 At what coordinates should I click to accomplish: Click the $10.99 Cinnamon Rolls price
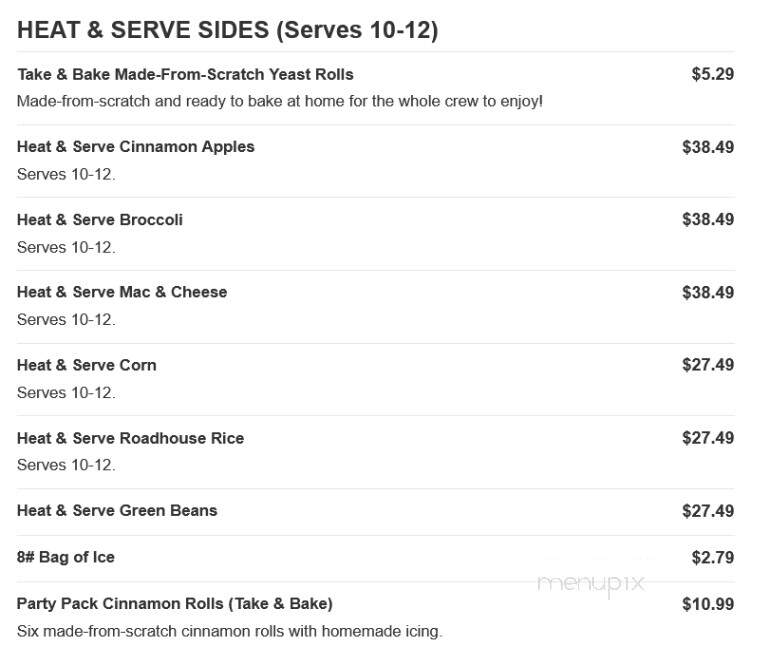[x=708, y=604]
